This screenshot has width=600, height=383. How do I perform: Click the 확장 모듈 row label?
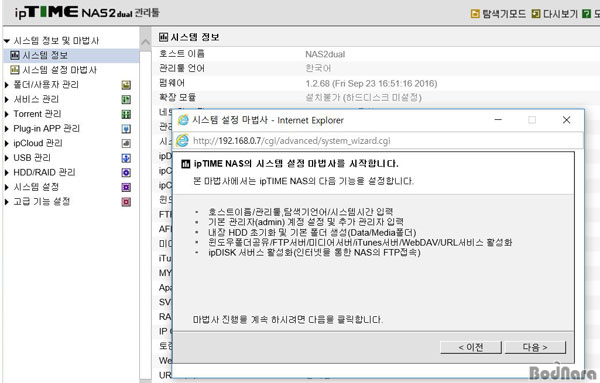[x=177, y=97]
